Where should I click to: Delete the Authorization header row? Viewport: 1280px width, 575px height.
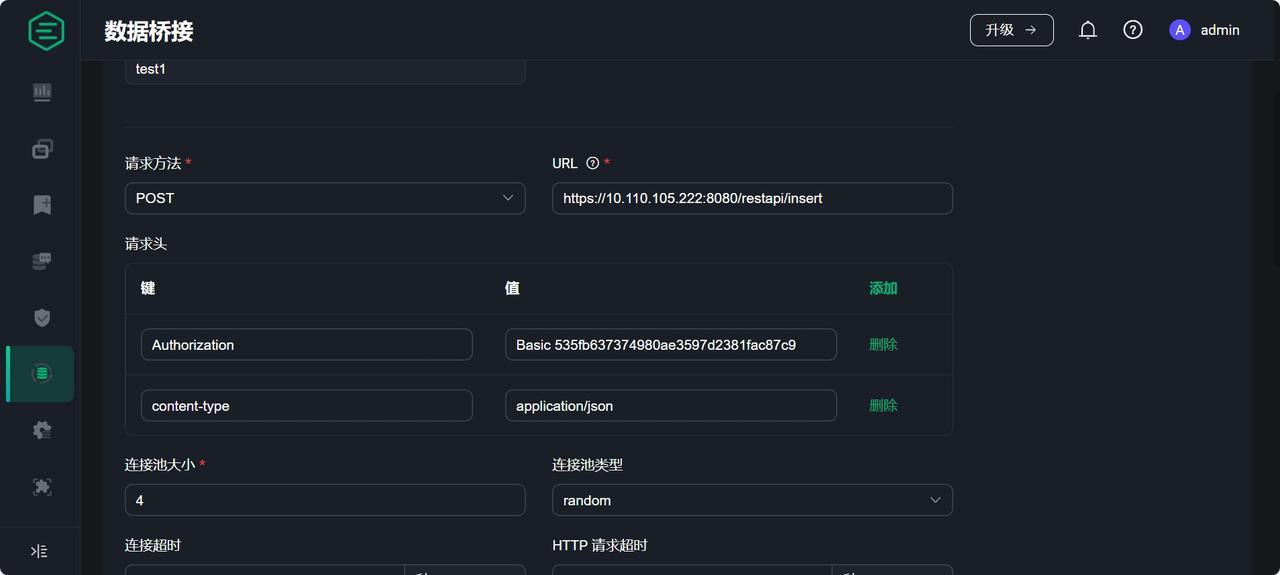pyautogui.click(x=883, y=344)
